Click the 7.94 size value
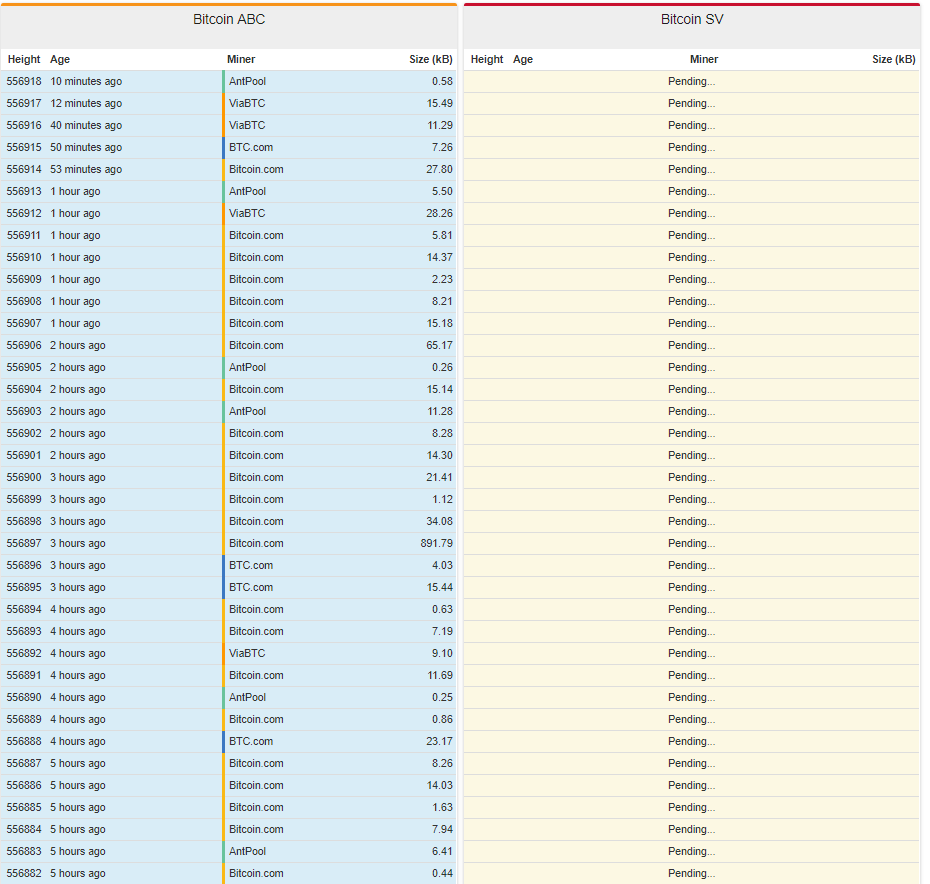Viewport: 930px width, 884px height. click(x=442, y=829)
